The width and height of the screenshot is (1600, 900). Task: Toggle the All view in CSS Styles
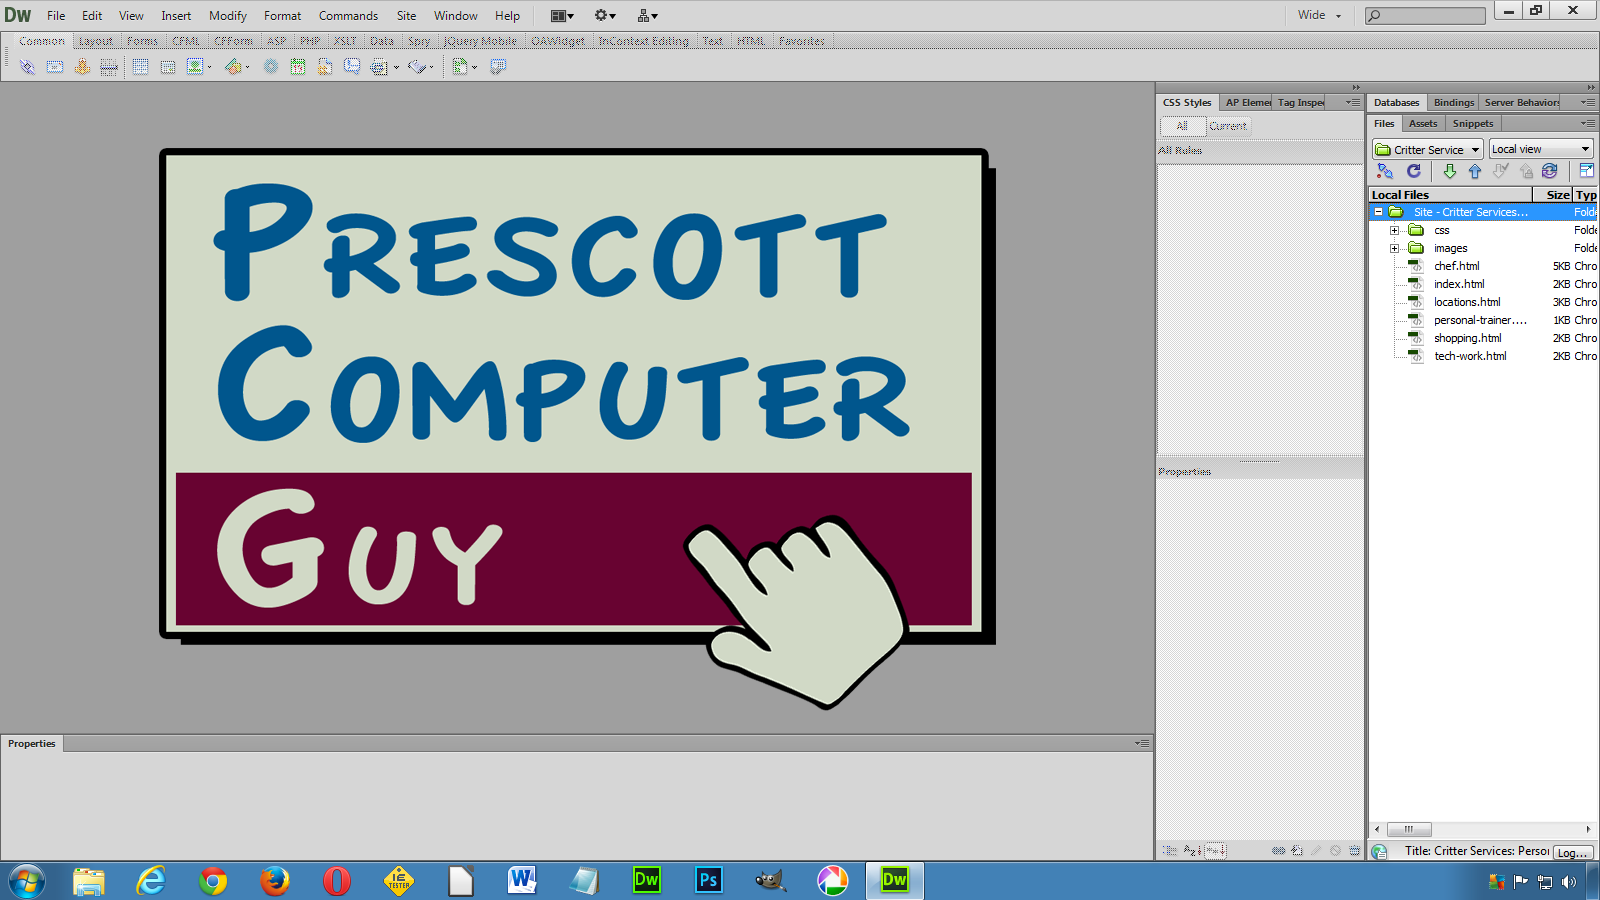tap(1182, 126)
